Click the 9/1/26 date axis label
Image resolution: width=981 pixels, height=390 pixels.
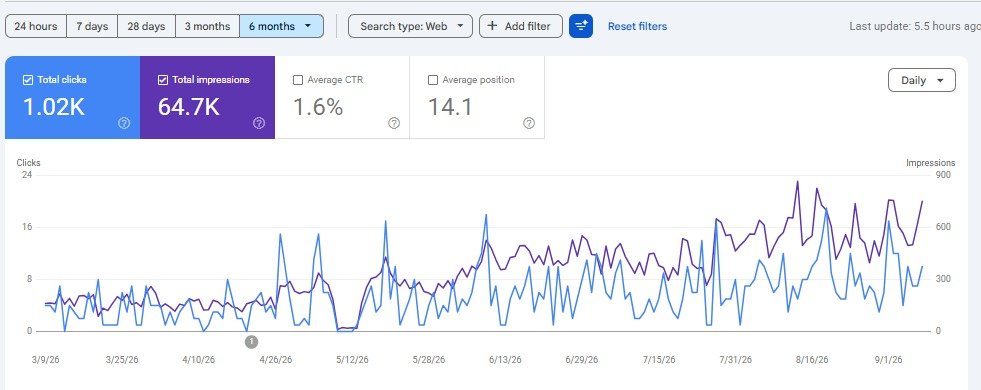(888, 360)
